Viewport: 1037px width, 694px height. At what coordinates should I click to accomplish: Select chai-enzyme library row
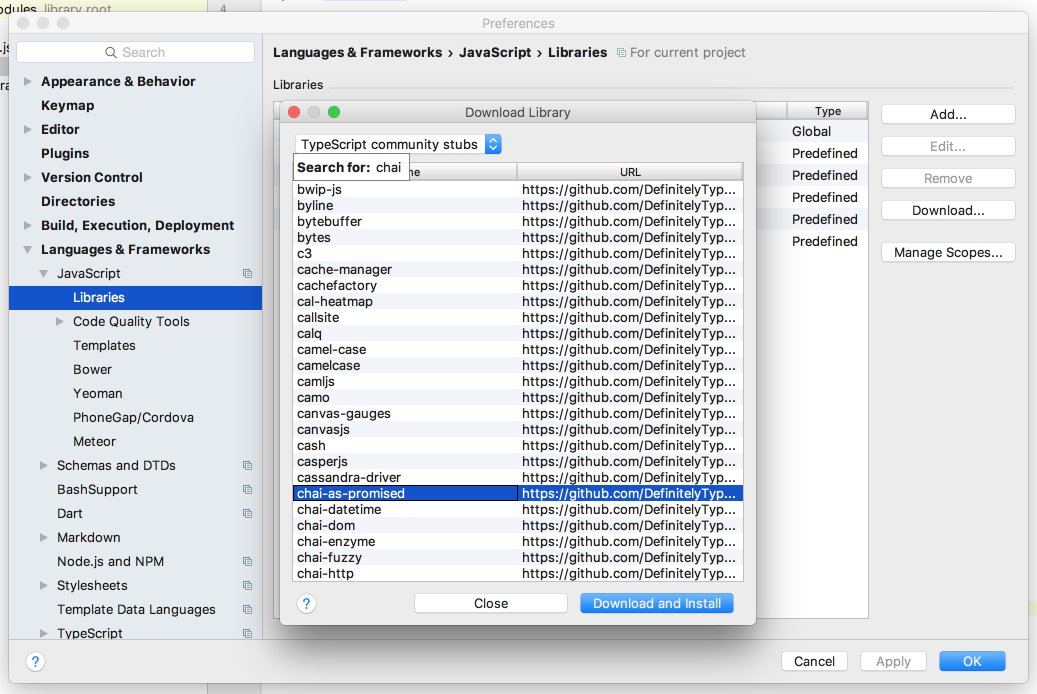tap(518, 541)
